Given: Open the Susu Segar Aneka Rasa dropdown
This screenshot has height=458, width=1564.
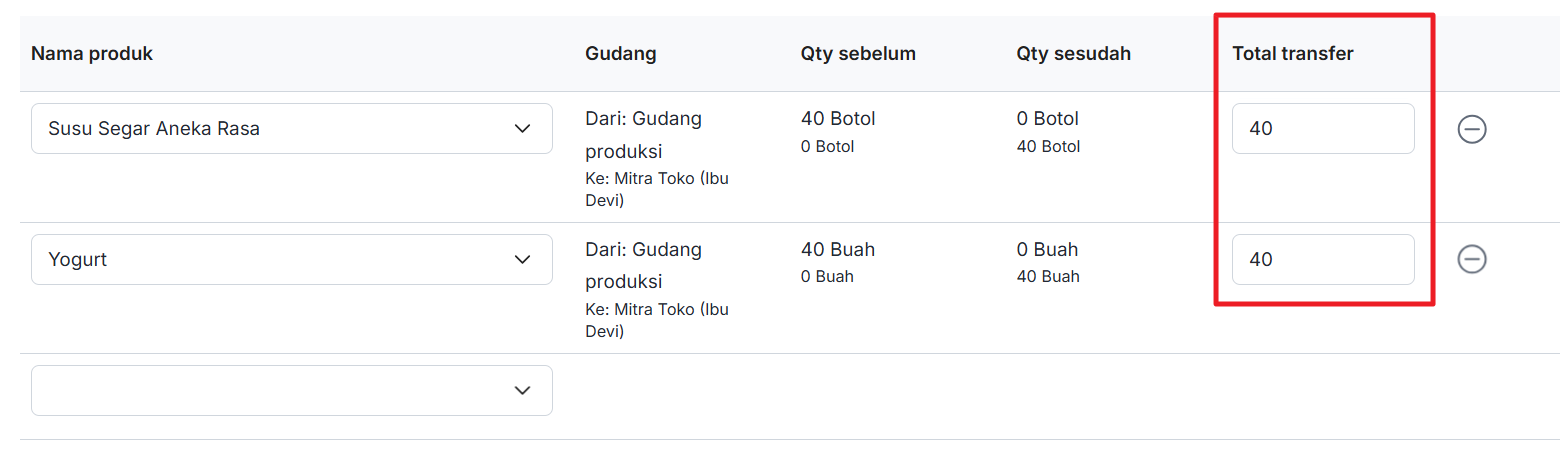Looking at the screenshot, I should pyautogui.click(x=291, y=129).
